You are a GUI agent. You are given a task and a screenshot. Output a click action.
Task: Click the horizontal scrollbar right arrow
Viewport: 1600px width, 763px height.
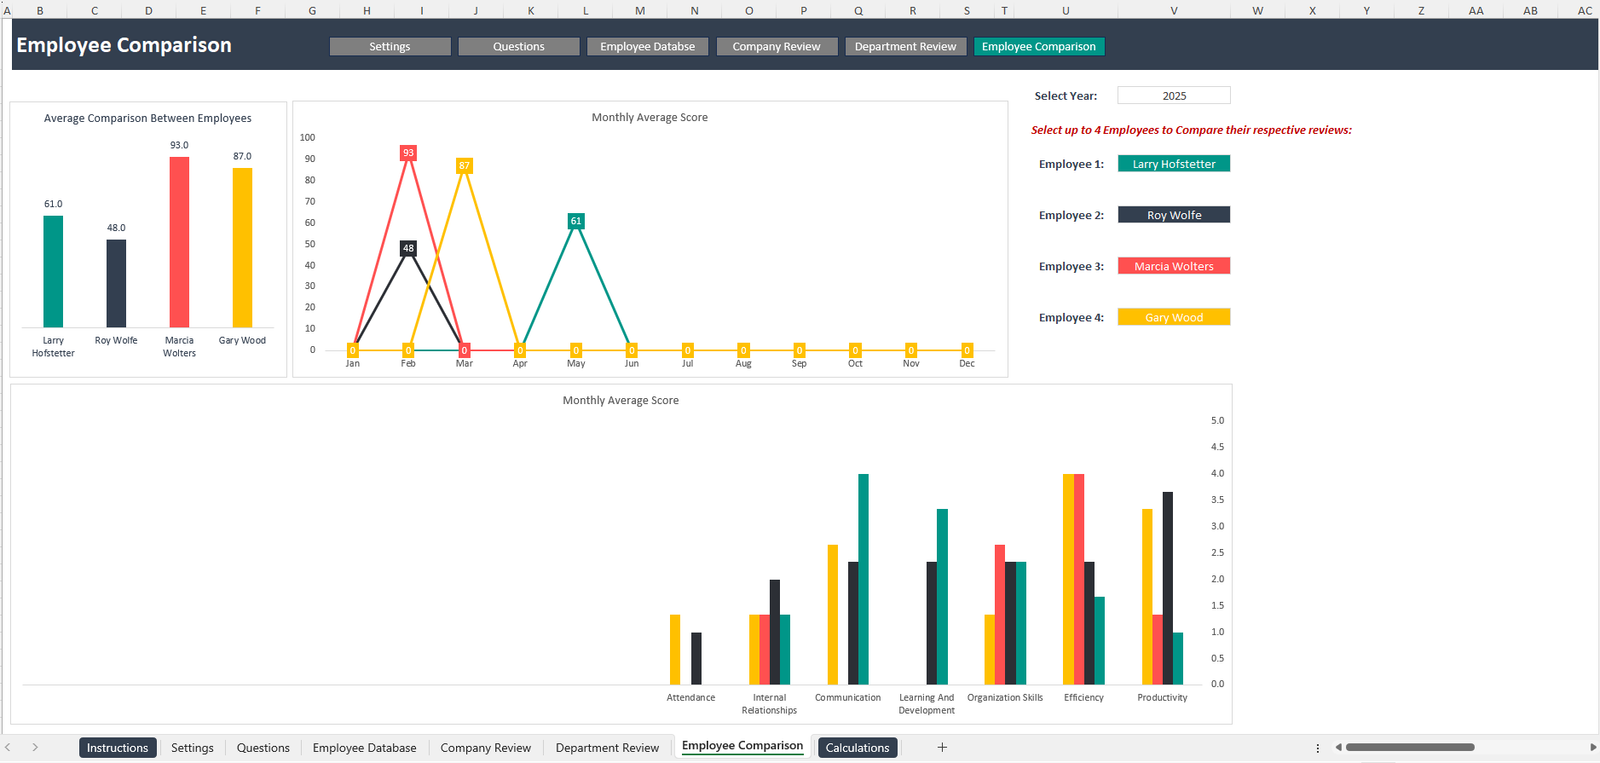point(1592,747)
